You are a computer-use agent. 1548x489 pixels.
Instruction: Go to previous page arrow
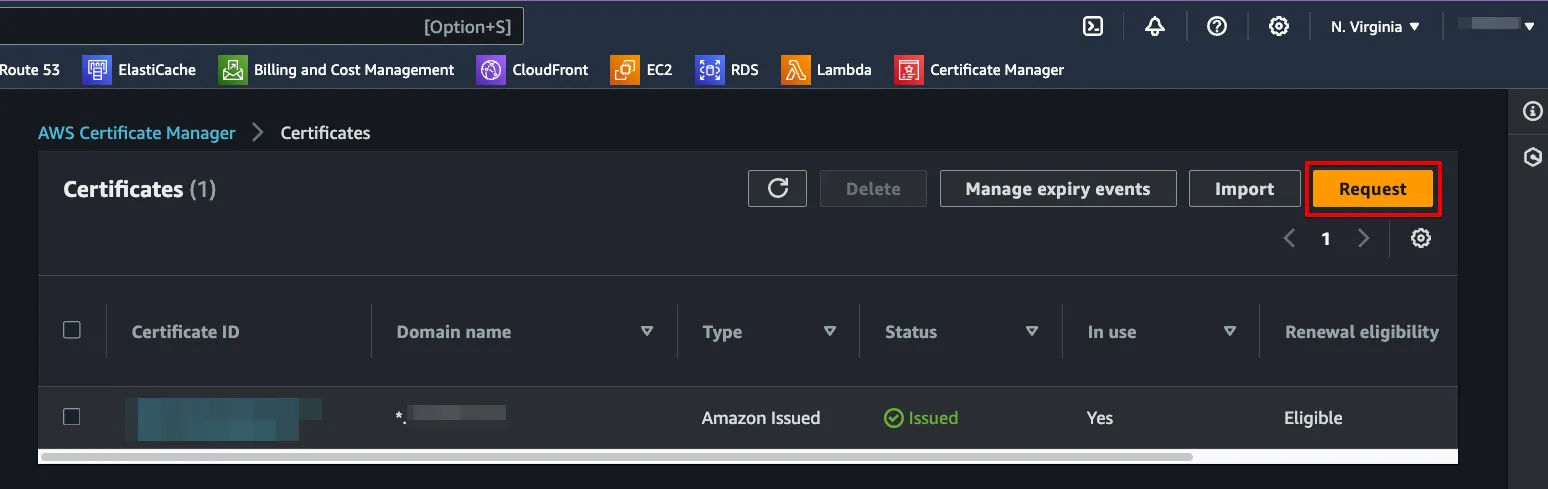(1290, 238)
